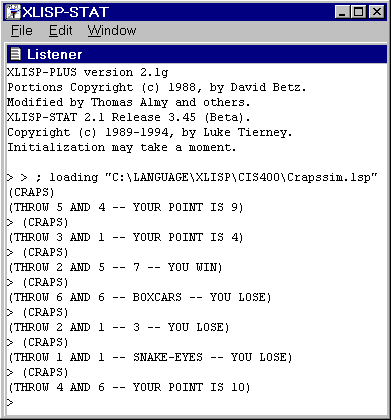Click the "BOXCARS -- YOU LOSE" output line
Image resolution: width=391 pixels, height=420 pixels.
tap(140, 297)
